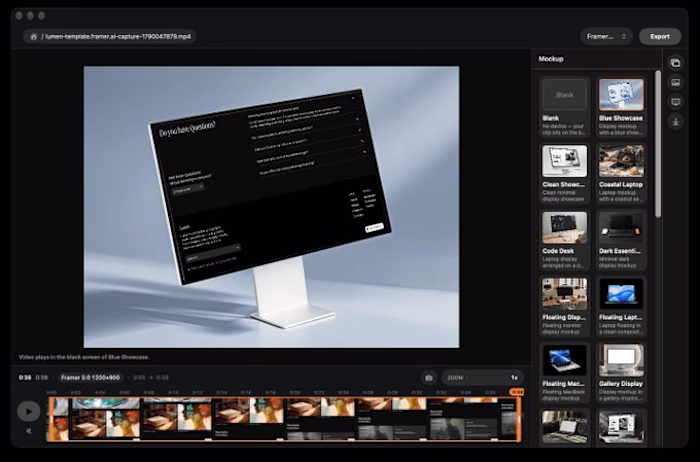Viewport: 700px width, 462px height.
Task: Click the Export button
Action: (660, 37)
